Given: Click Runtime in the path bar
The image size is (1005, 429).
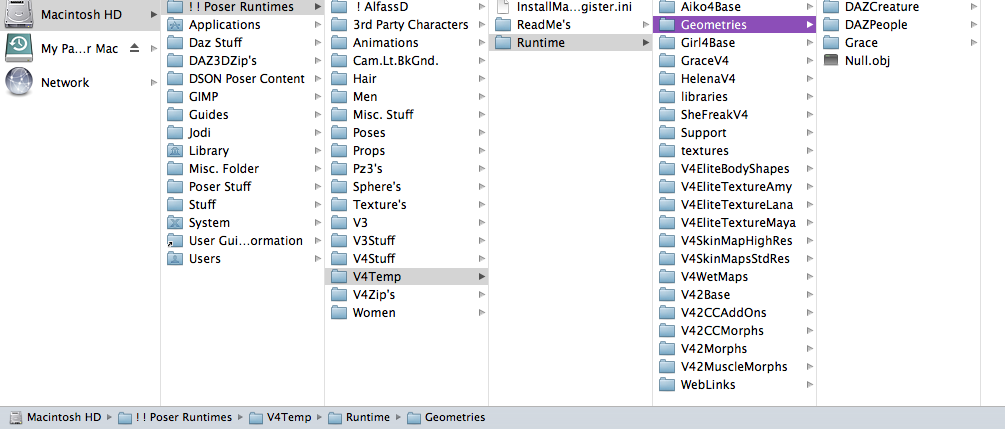Looking at the screenshot, I should (360, 417).
